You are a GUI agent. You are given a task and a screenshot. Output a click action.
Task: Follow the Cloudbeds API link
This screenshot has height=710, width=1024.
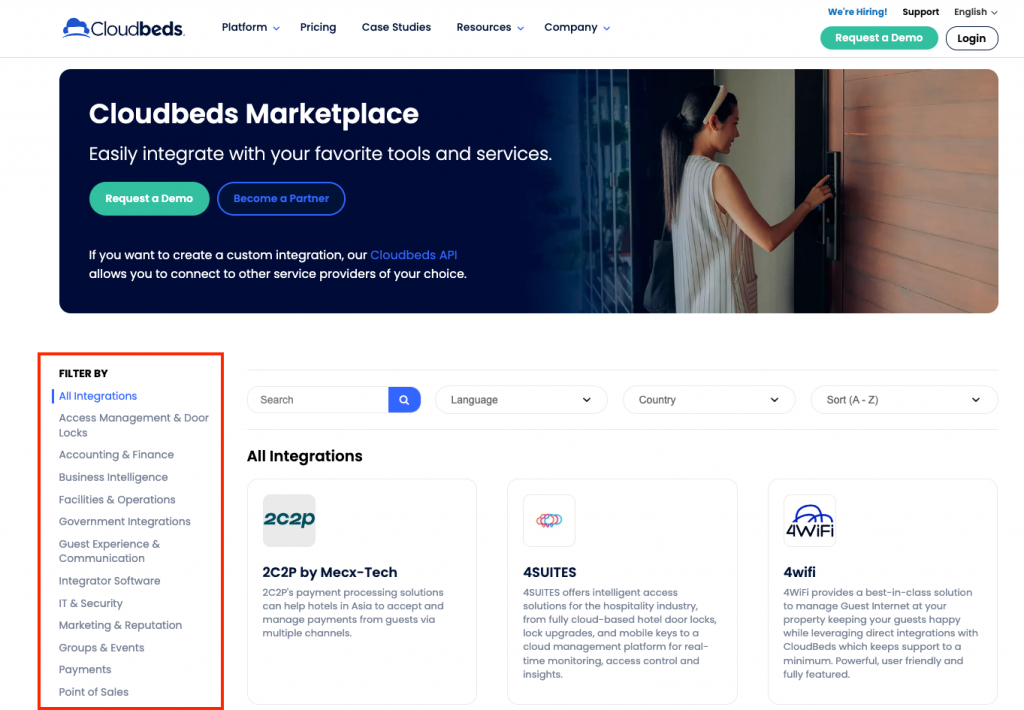point(413,255)
